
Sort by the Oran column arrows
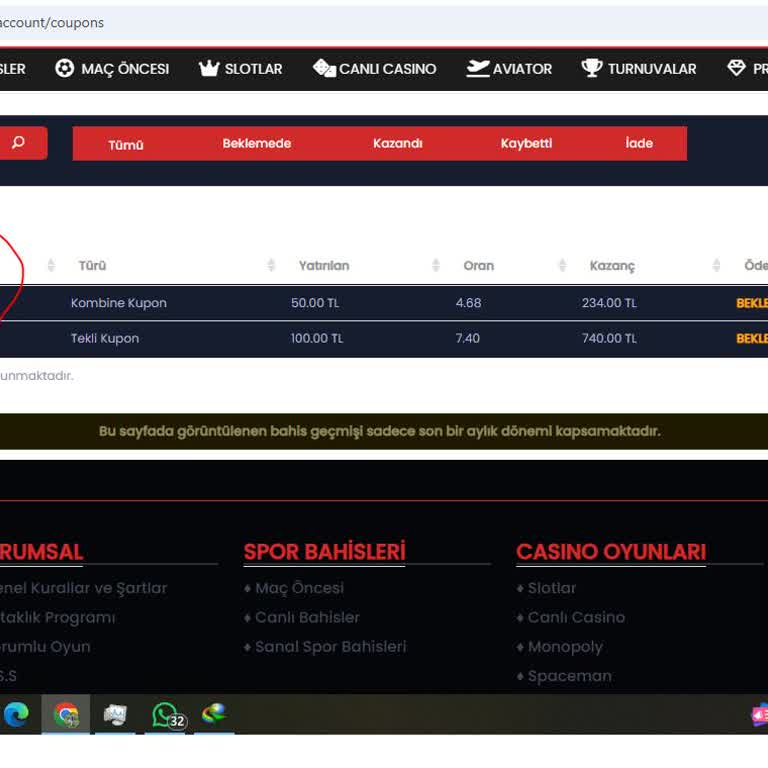562,265
